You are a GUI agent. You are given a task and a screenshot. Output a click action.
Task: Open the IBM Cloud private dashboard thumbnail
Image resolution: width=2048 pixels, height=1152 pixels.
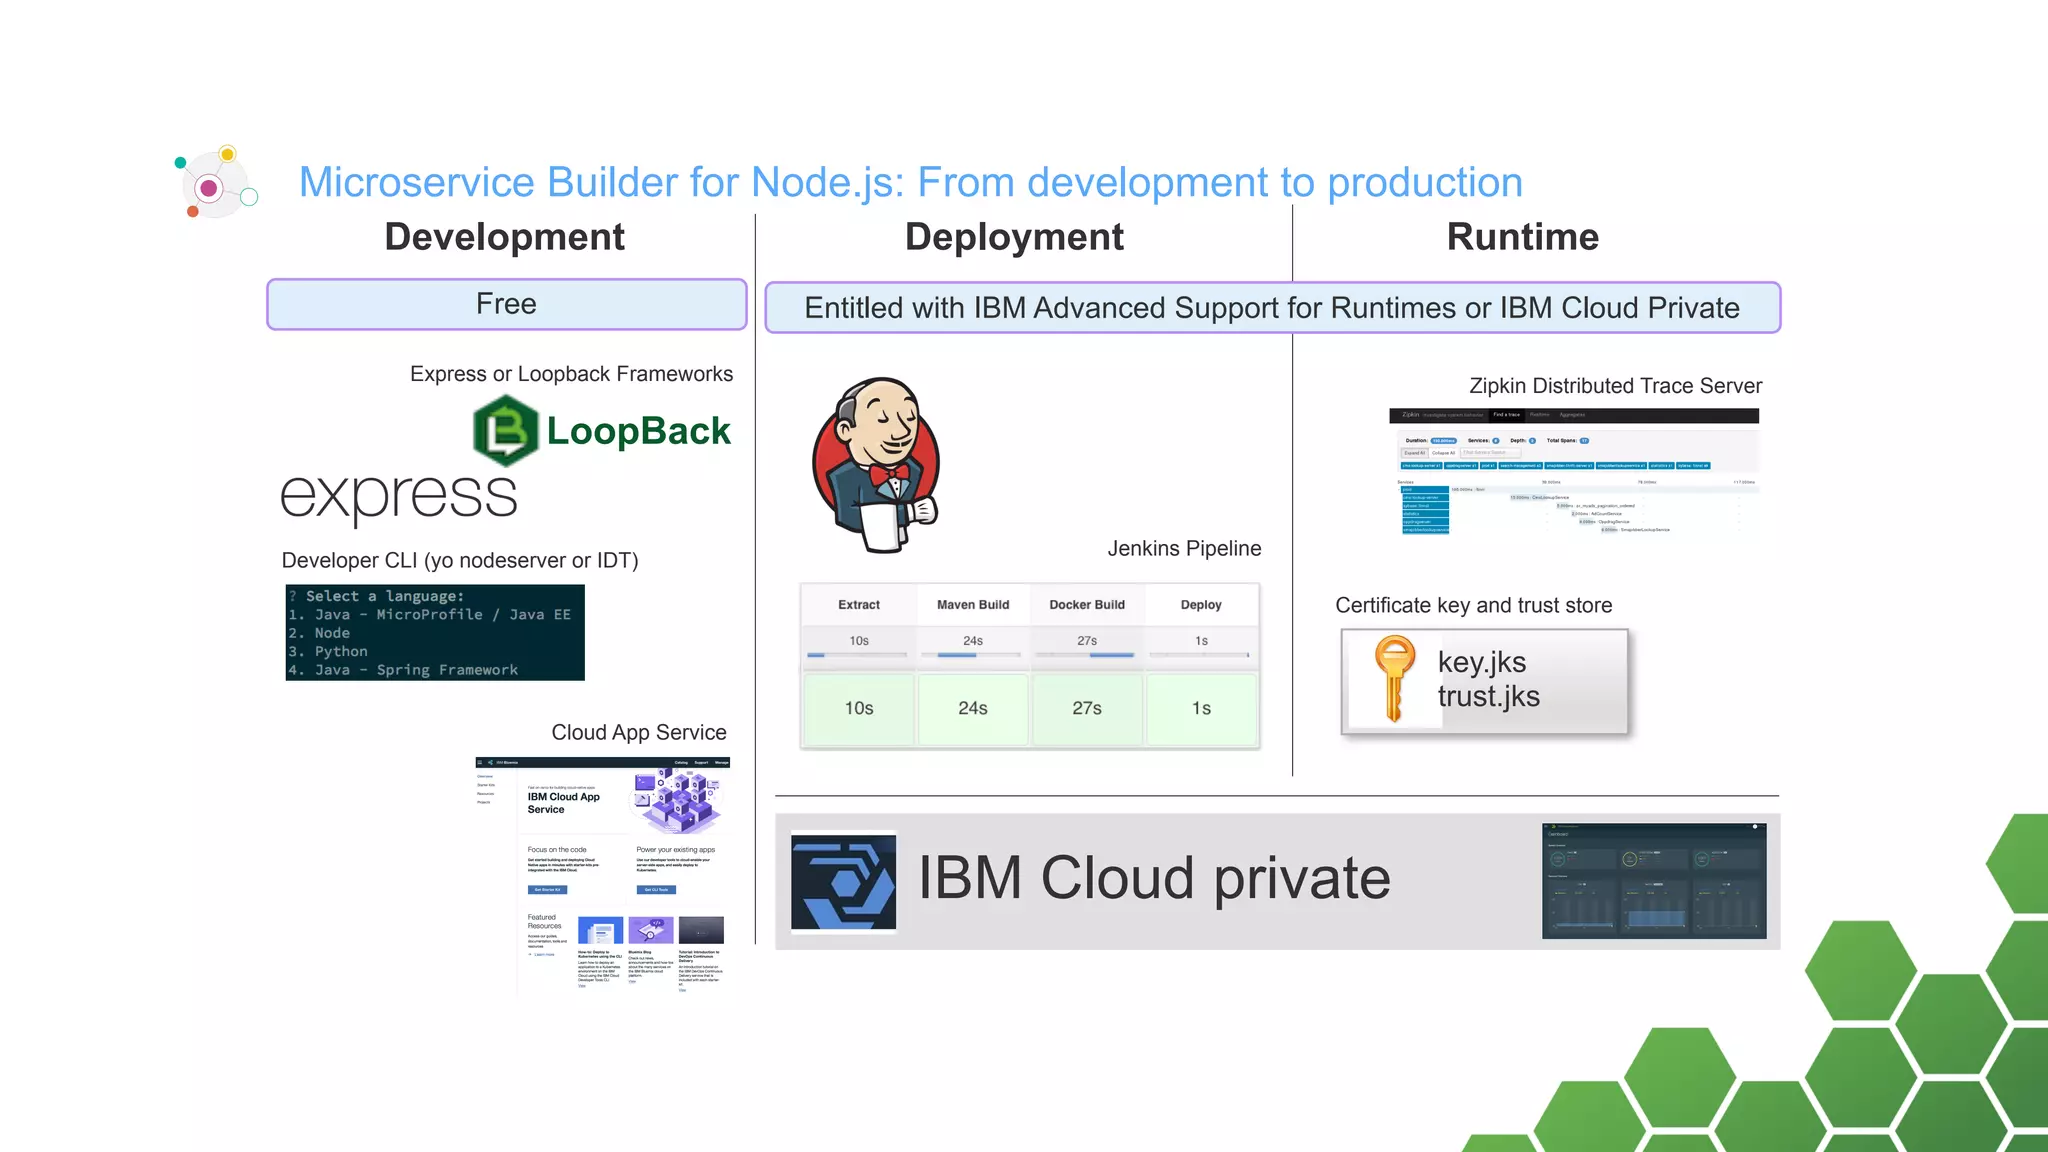(1654, 881)
